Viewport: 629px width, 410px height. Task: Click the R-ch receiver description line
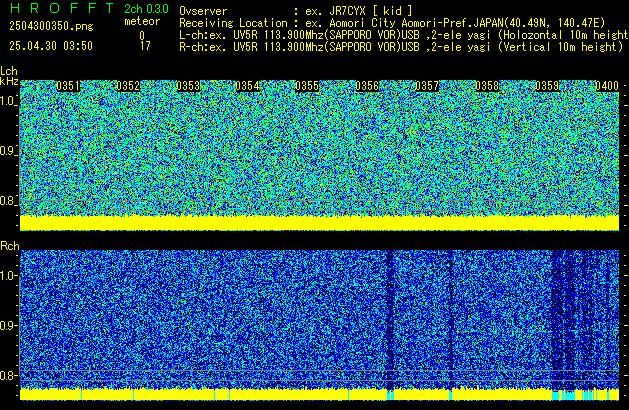pyautogui.click(x=401, y=47)
